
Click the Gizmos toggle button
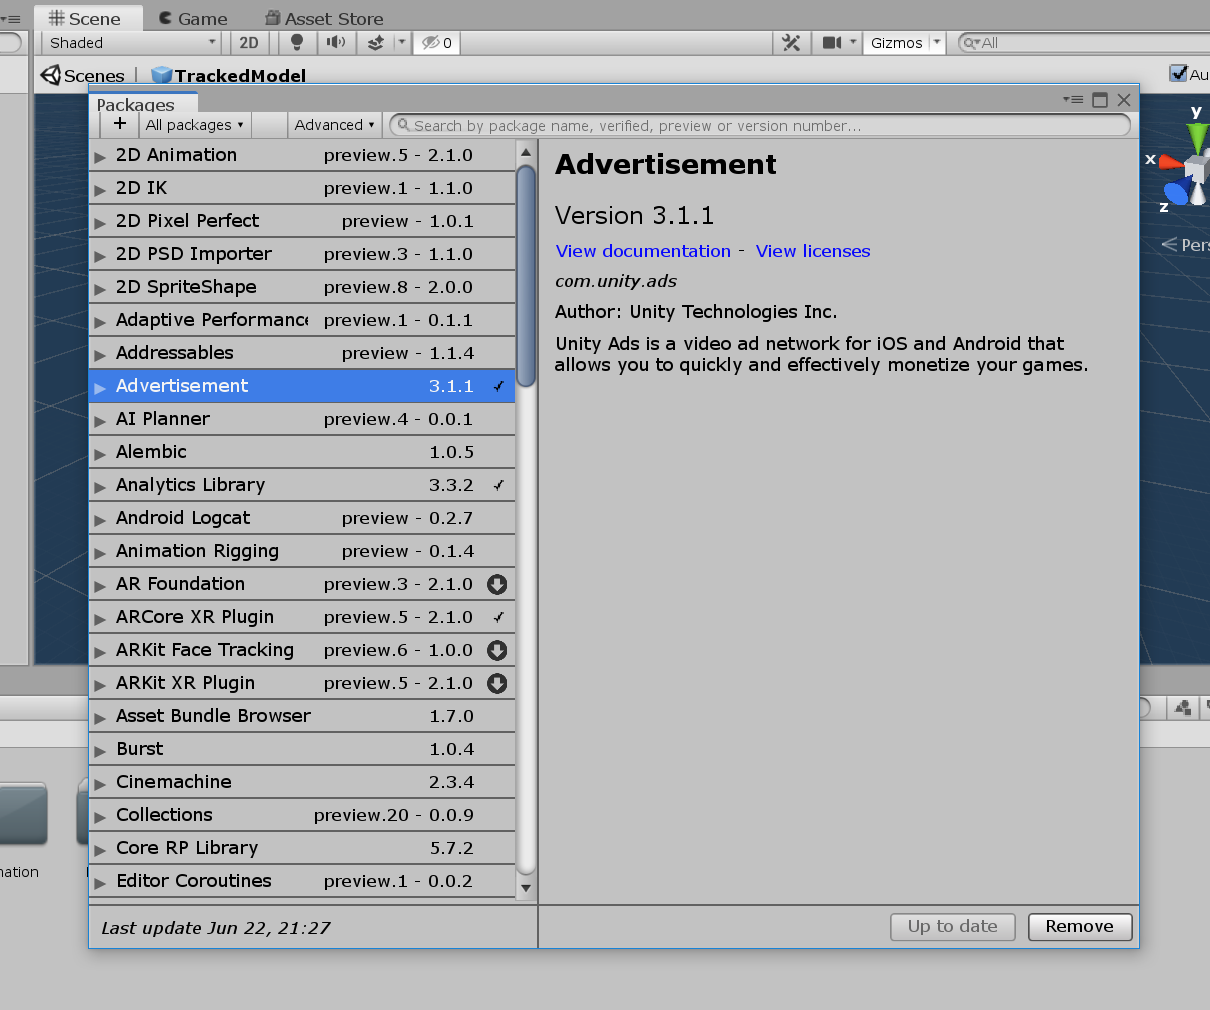pos(897,42)
